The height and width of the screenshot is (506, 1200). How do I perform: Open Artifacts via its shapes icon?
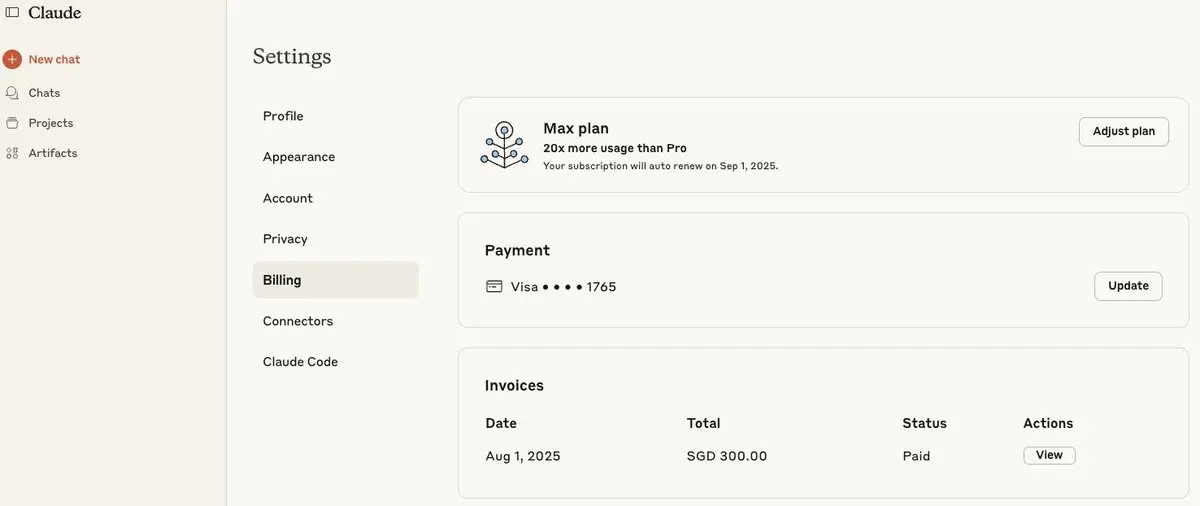12,153
